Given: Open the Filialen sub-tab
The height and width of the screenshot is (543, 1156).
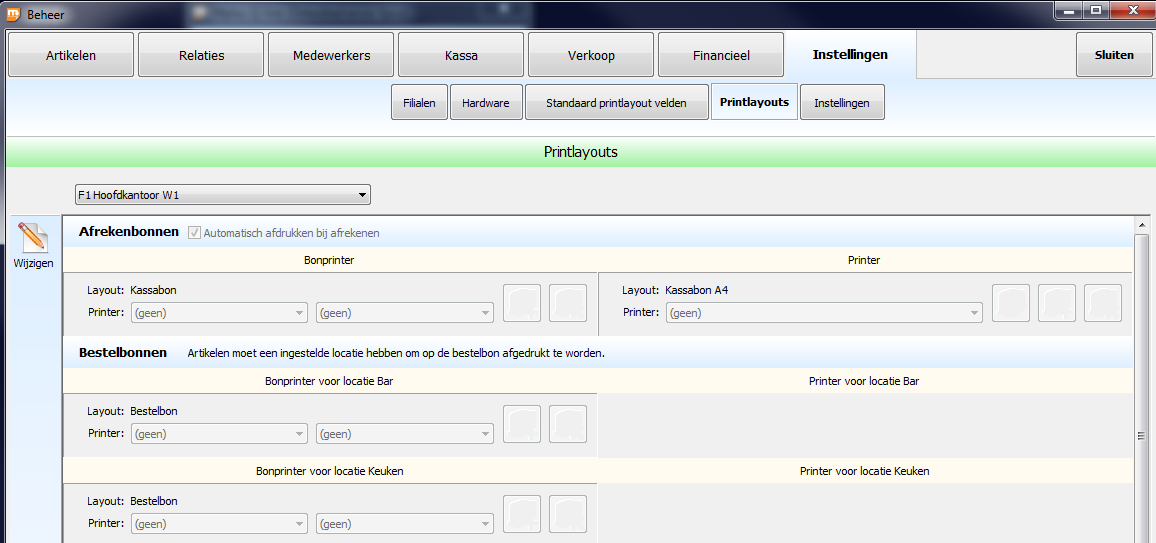Looking at the screenshot, I should point(419,102).
